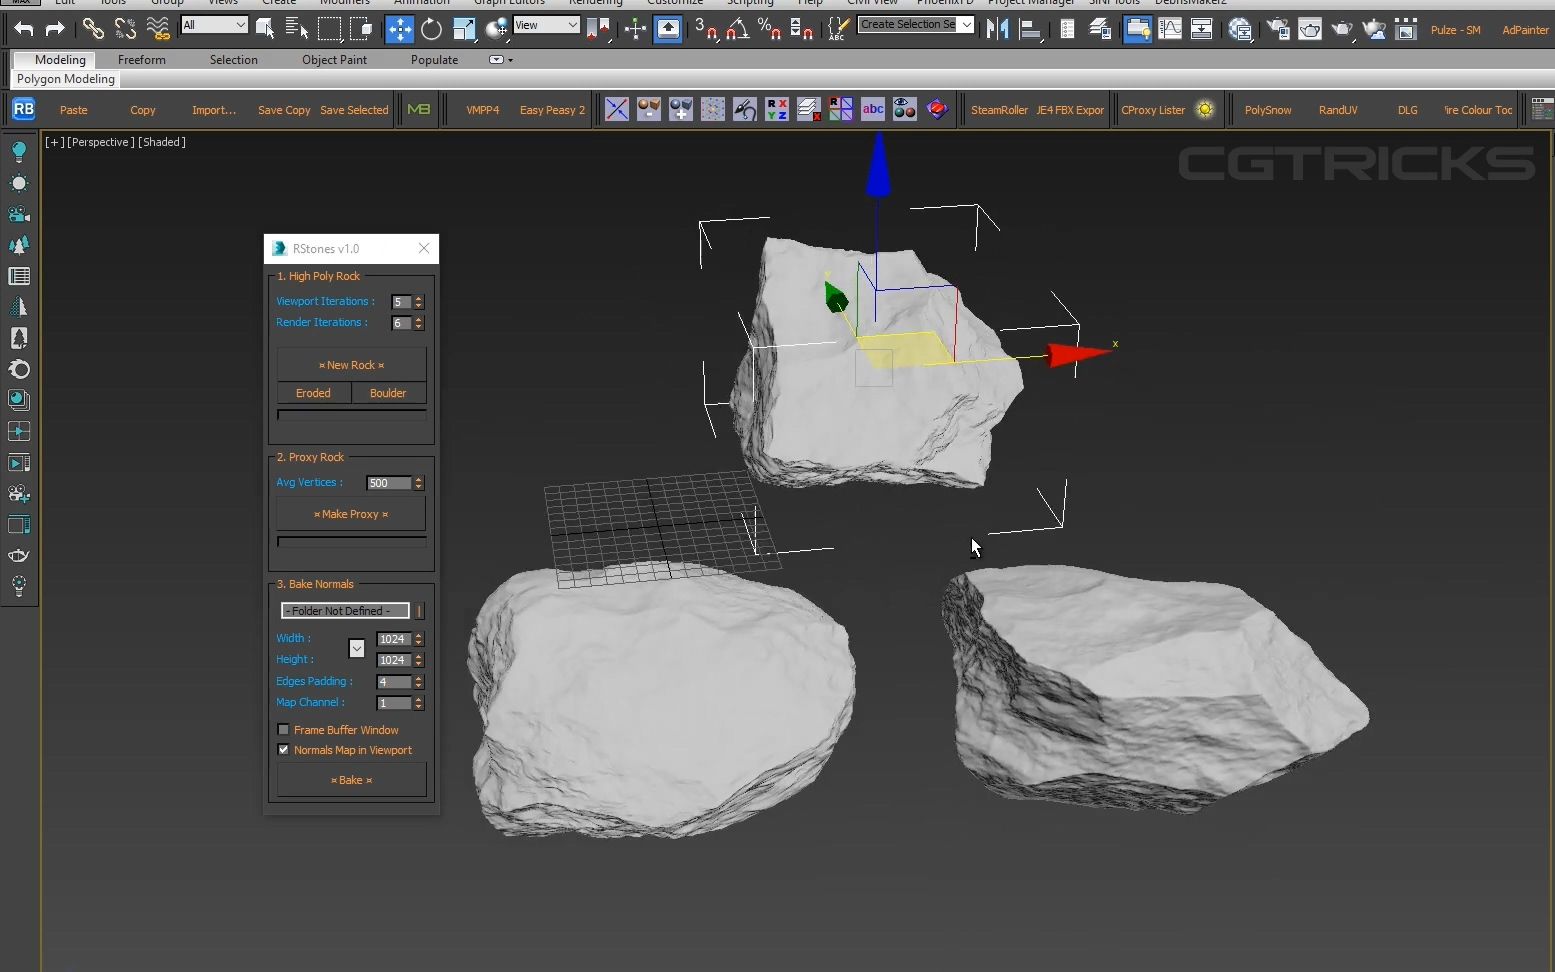Click the camera icon in left sidebar

click(19, 214)
